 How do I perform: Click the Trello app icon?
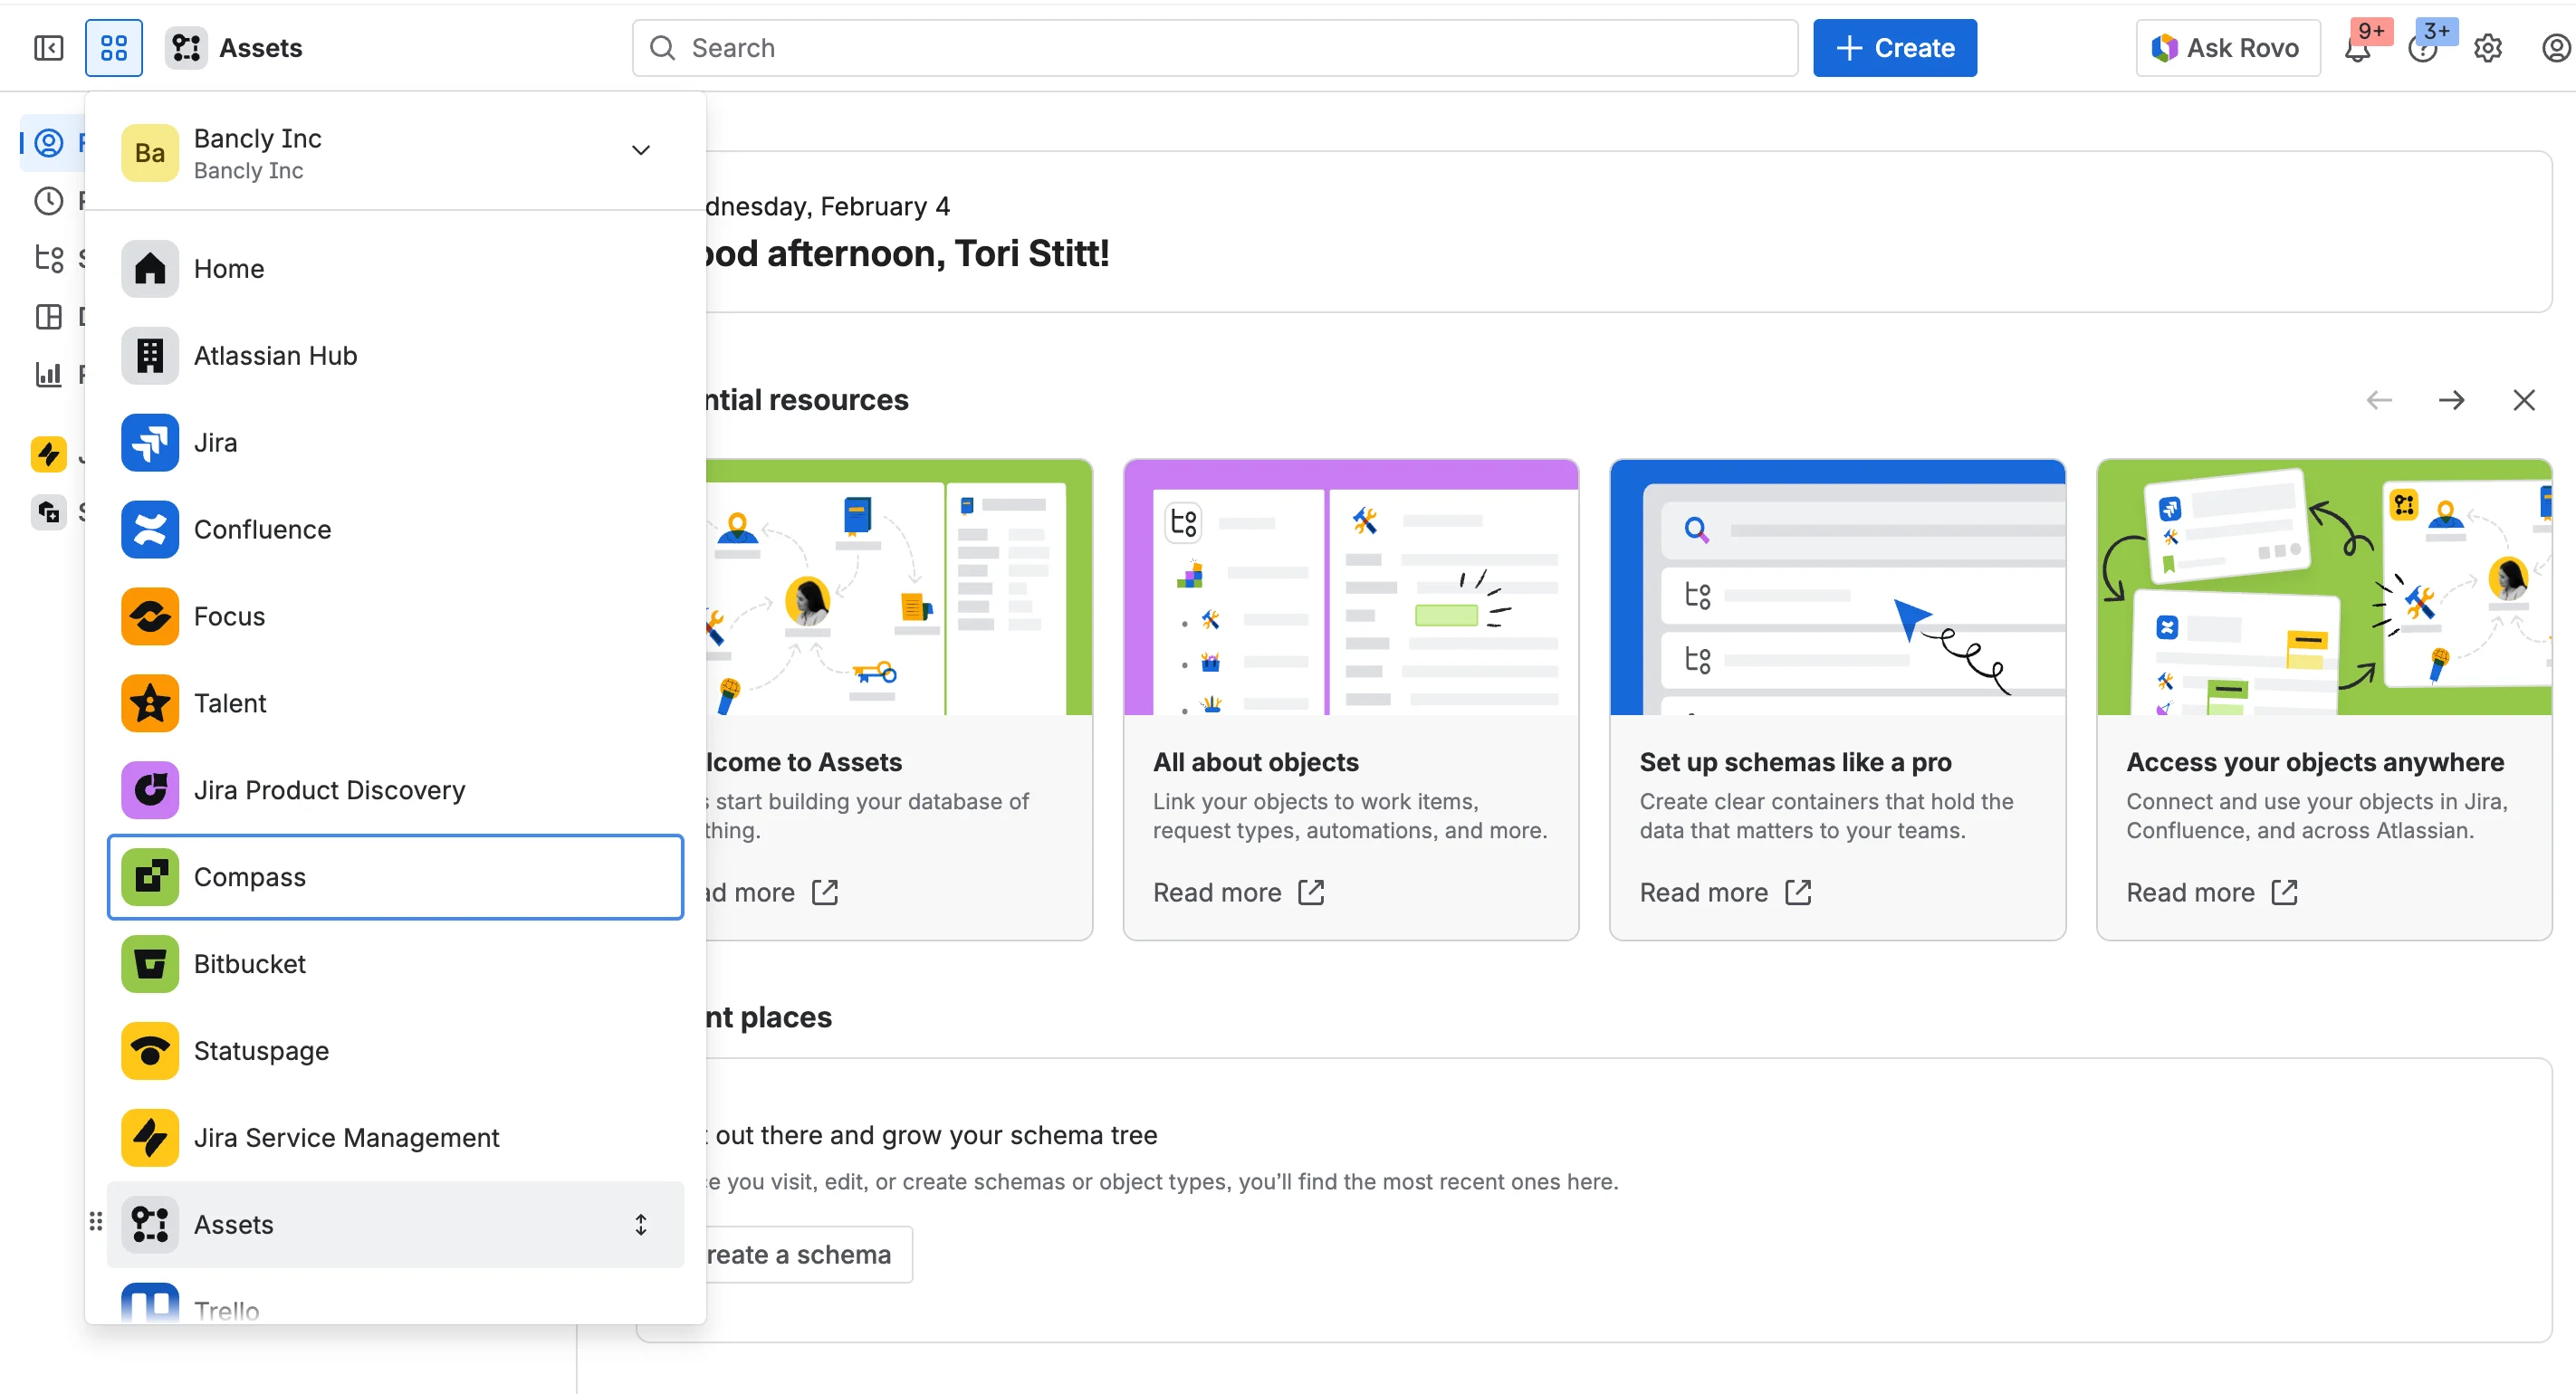click(x=150, y=1303)
